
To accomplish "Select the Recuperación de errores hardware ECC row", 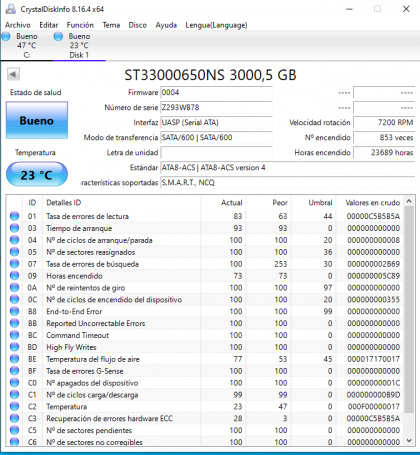I will [205, 418].
